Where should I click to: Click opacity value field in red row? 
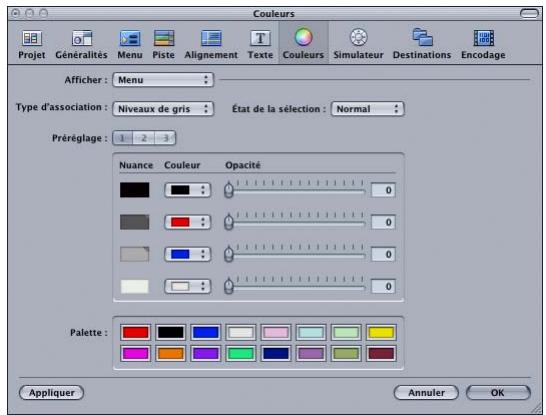tap(383, 222)
